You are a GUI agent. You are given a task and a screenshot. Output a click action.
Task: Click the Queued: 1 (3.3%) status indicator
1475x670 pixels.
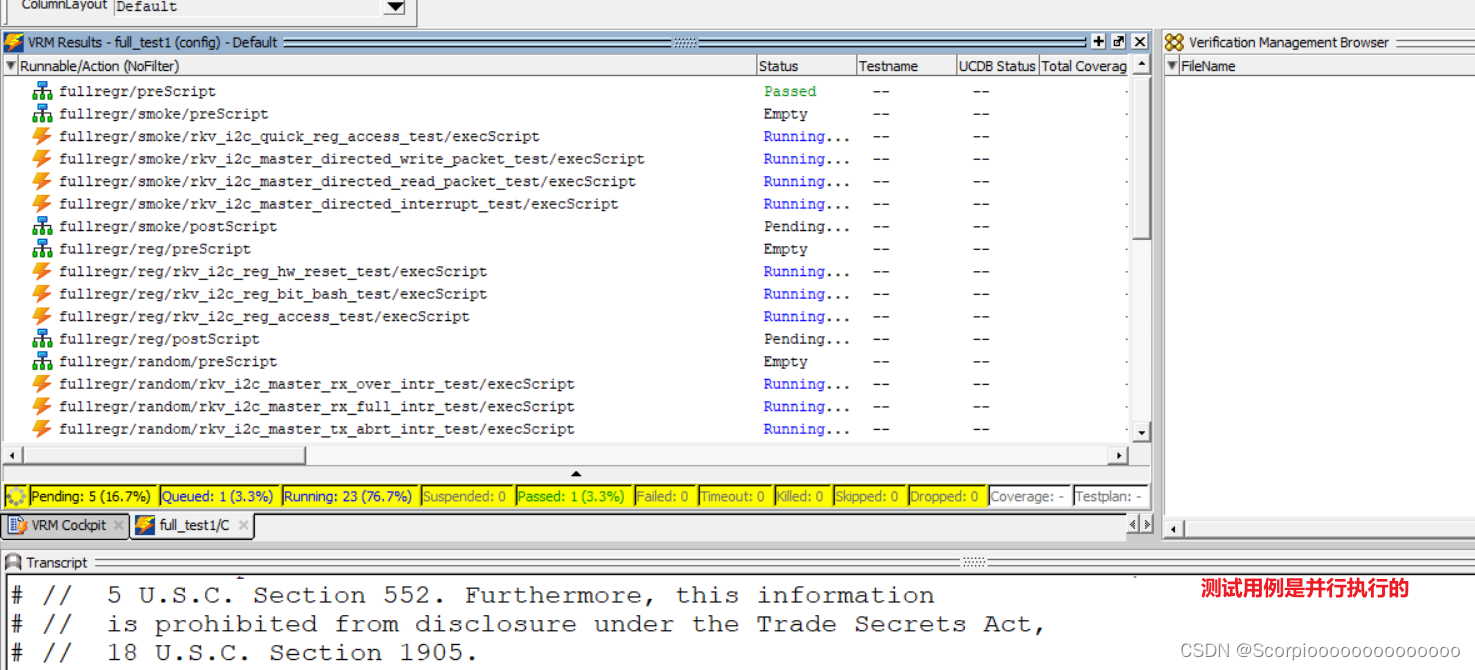(218, 496)
